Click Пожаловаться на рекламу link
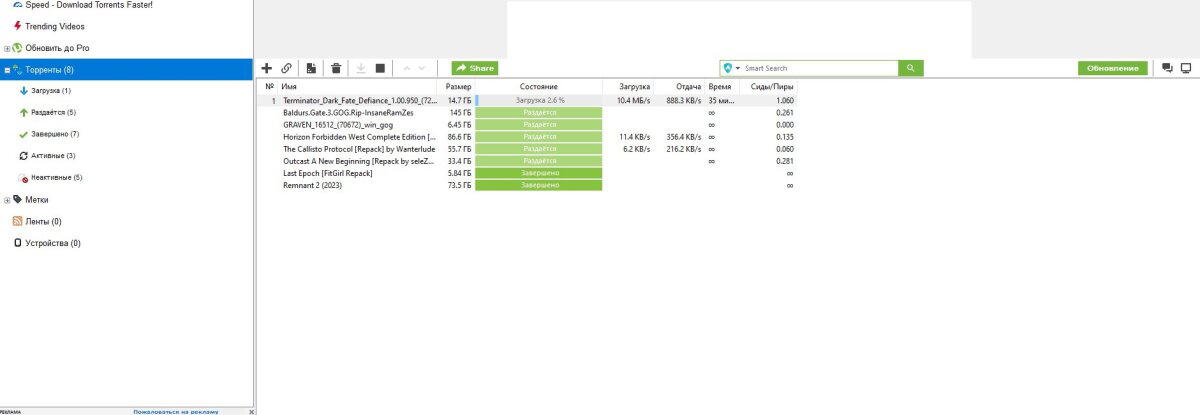 (174, 411)
